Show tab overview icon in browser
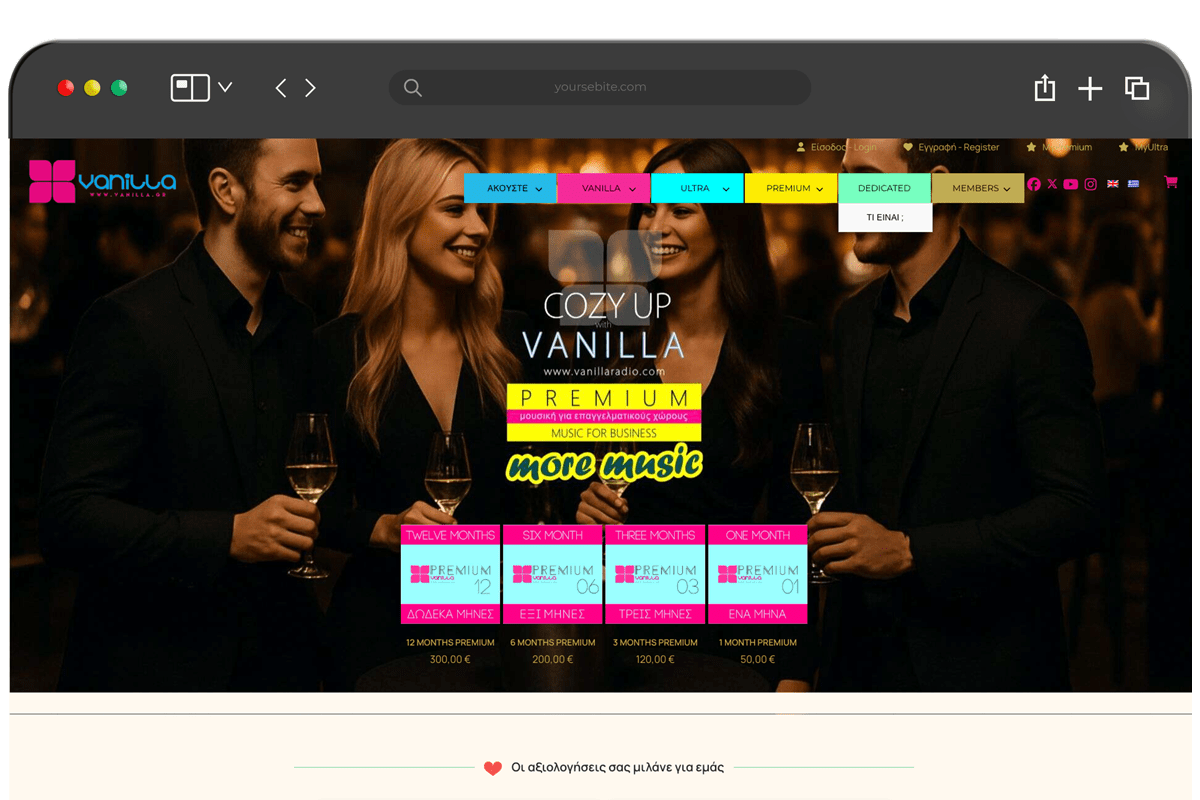The width and height of the screenshot is (1200, 800). click(x=1137, y=88)
